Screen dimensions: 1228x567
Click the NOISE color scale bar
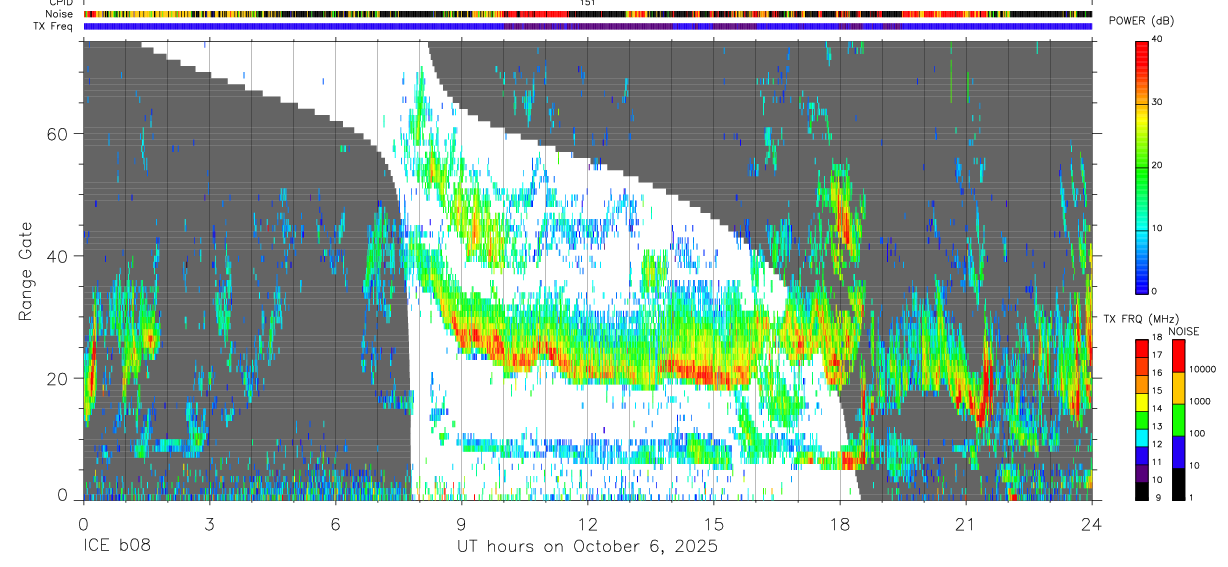(x=1178, y=420)
